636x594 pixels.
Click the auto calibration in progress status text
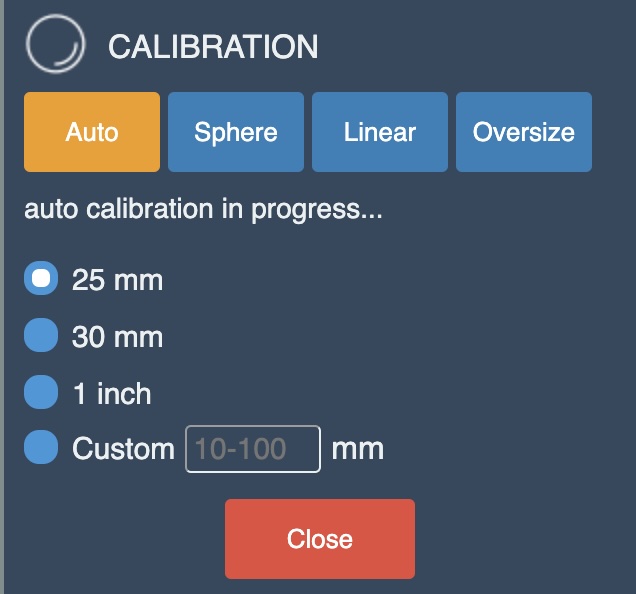[203, 210]
